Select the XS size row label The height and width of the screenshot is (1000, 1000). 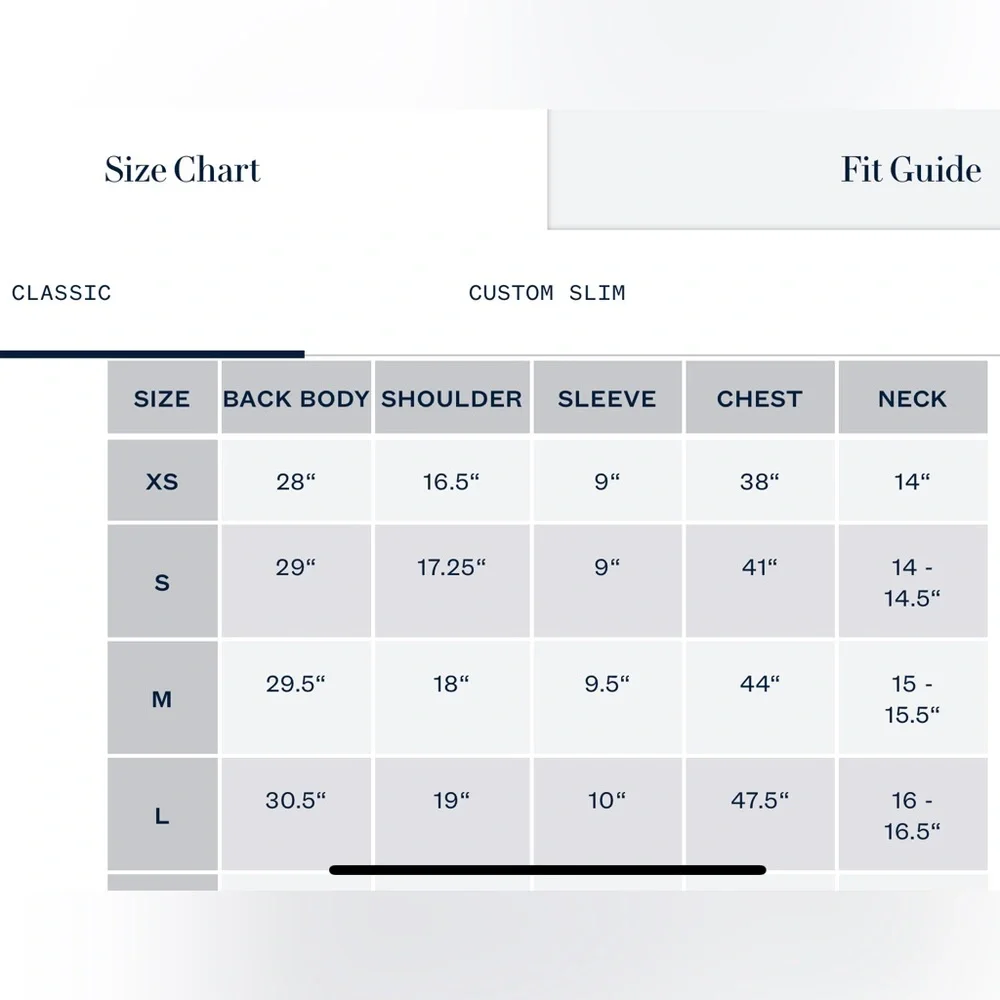coord(162,481)
